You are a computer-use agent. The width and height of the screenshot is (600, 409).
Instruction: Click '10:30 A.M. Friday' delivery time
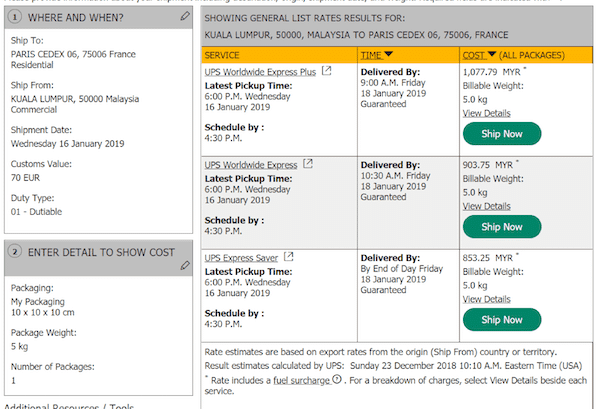(395, 176)
